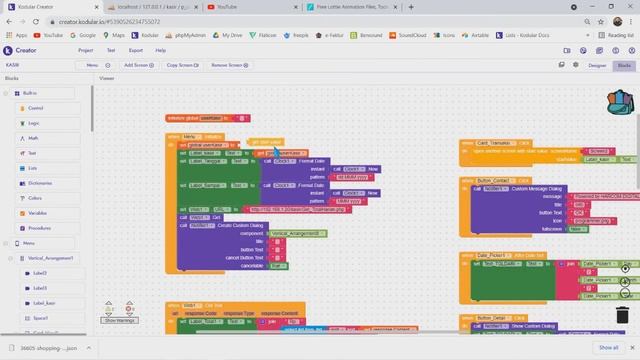Switch to the Designer view
Screen dimensions: 640x360
[x=597, y=65]
